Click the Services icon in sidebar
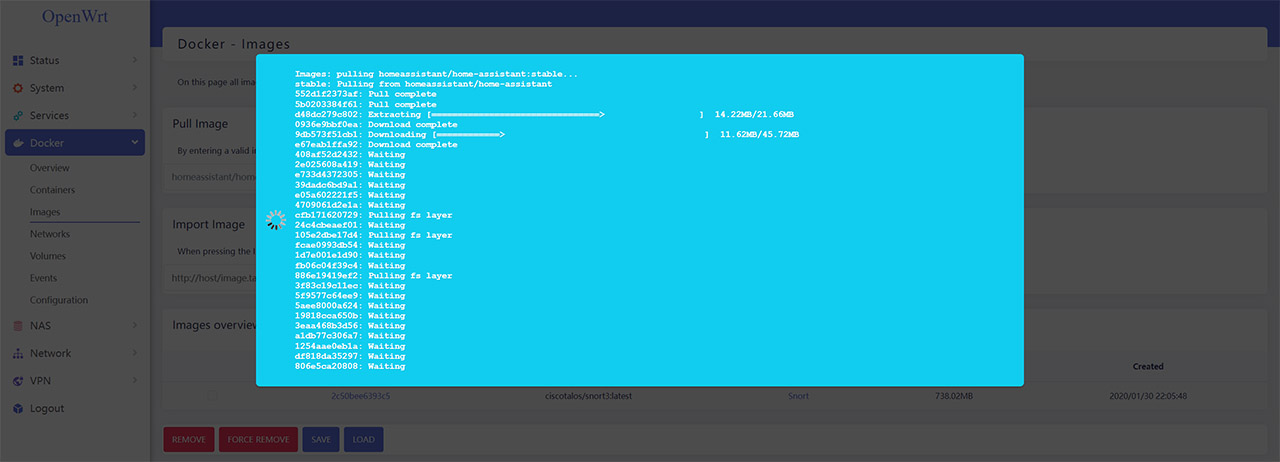Viewport: 1280px width, 462px height. [x=18, y=115]
